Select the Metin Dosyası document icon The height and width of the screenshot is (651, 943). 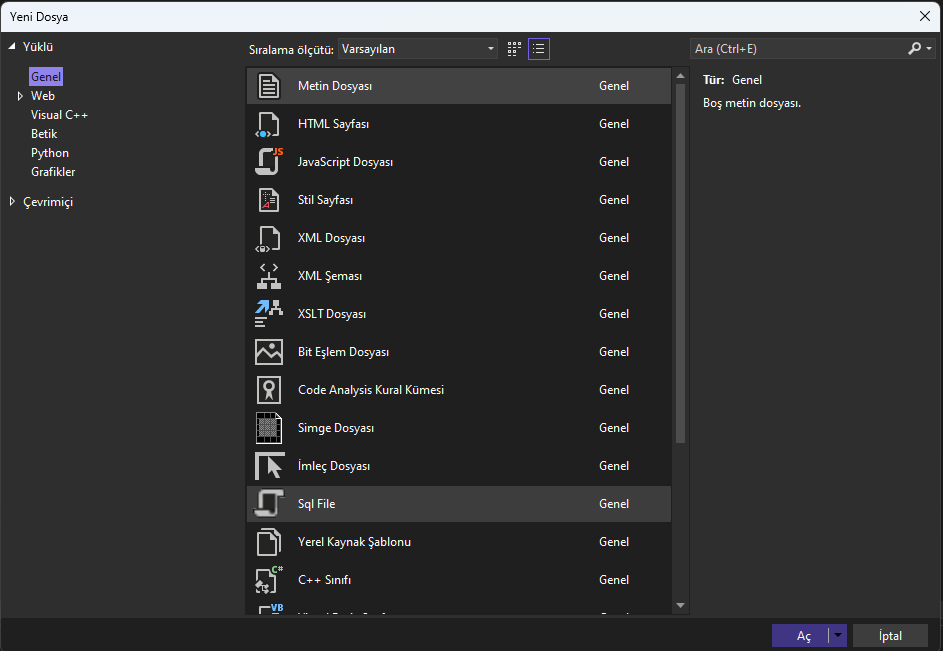tap(268, 86)
